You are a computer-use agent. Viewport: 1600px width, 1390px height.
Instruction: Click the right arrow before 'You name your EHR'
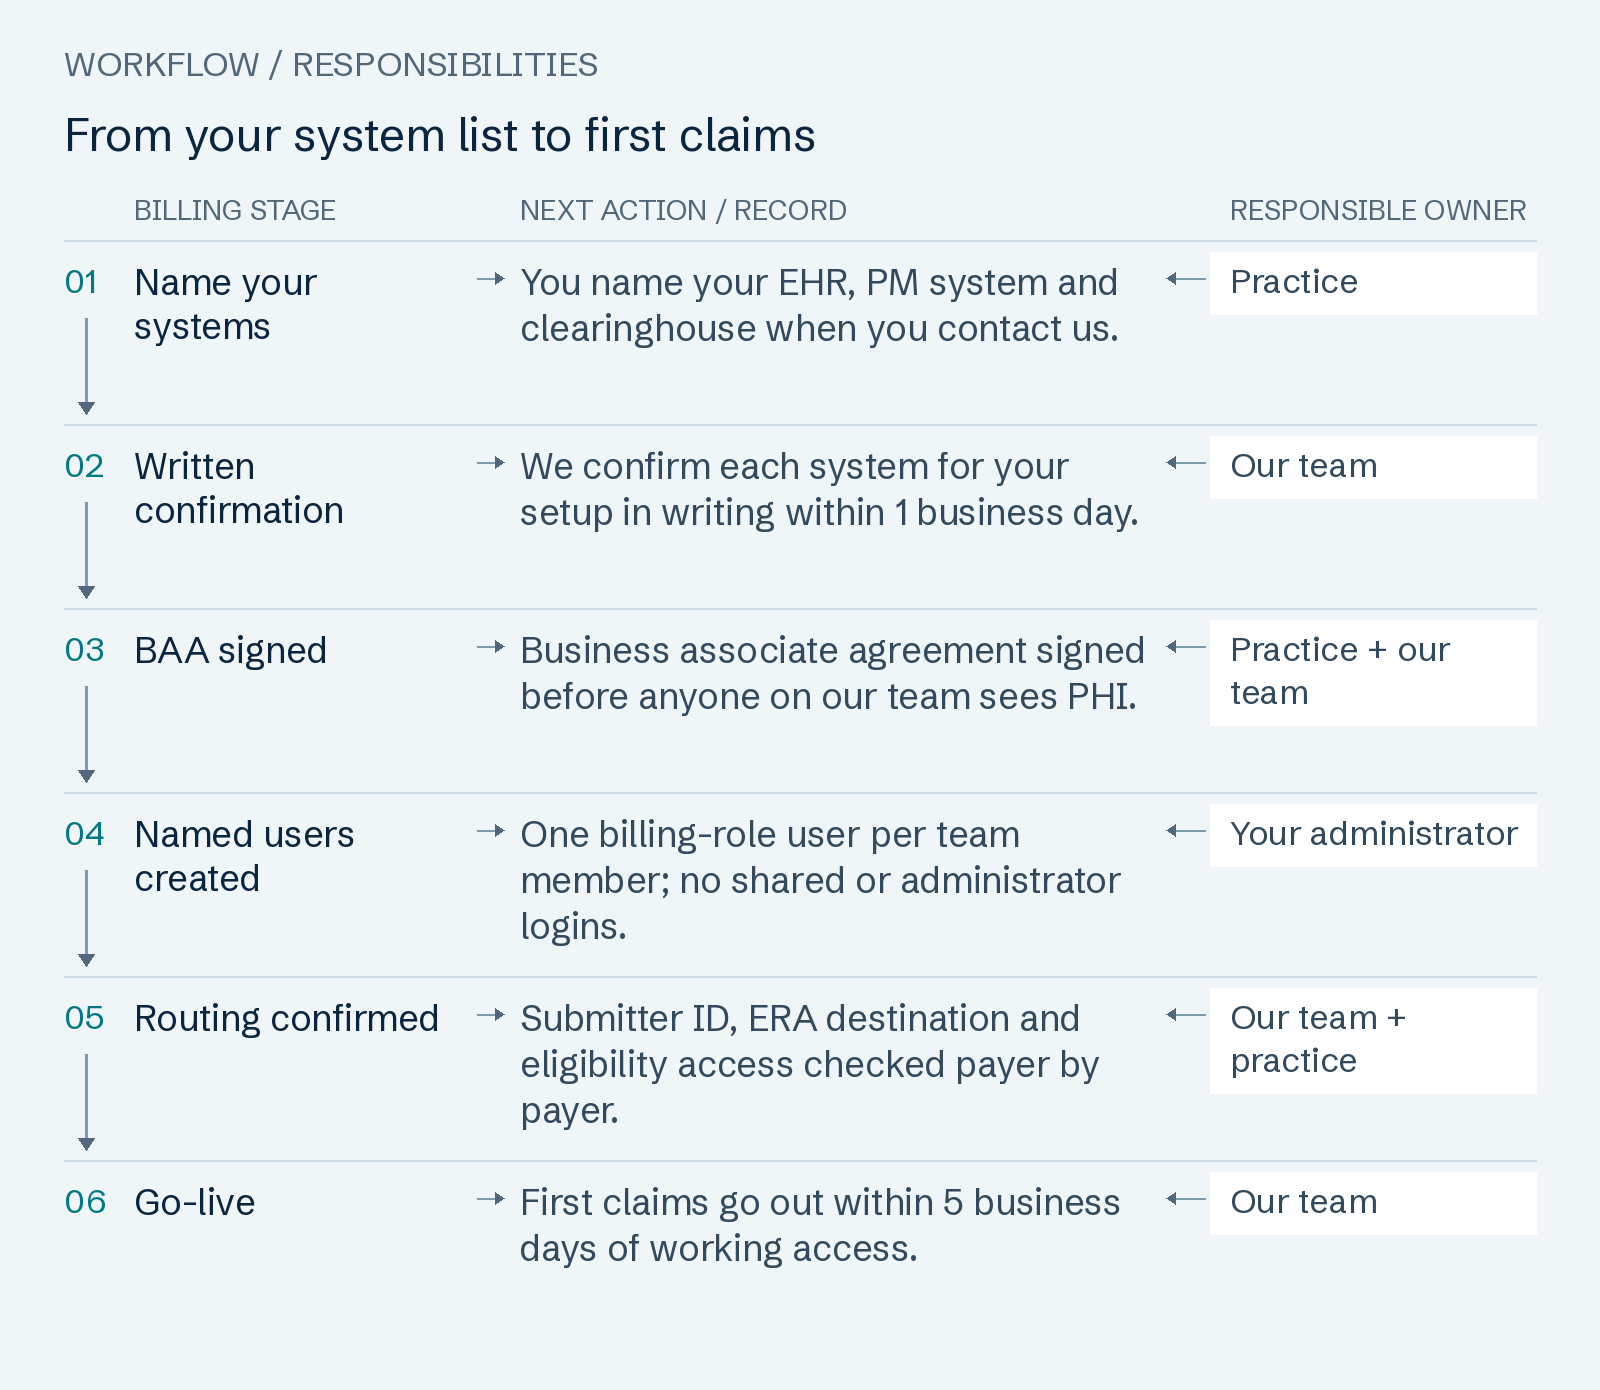click(x=491, y=279)
